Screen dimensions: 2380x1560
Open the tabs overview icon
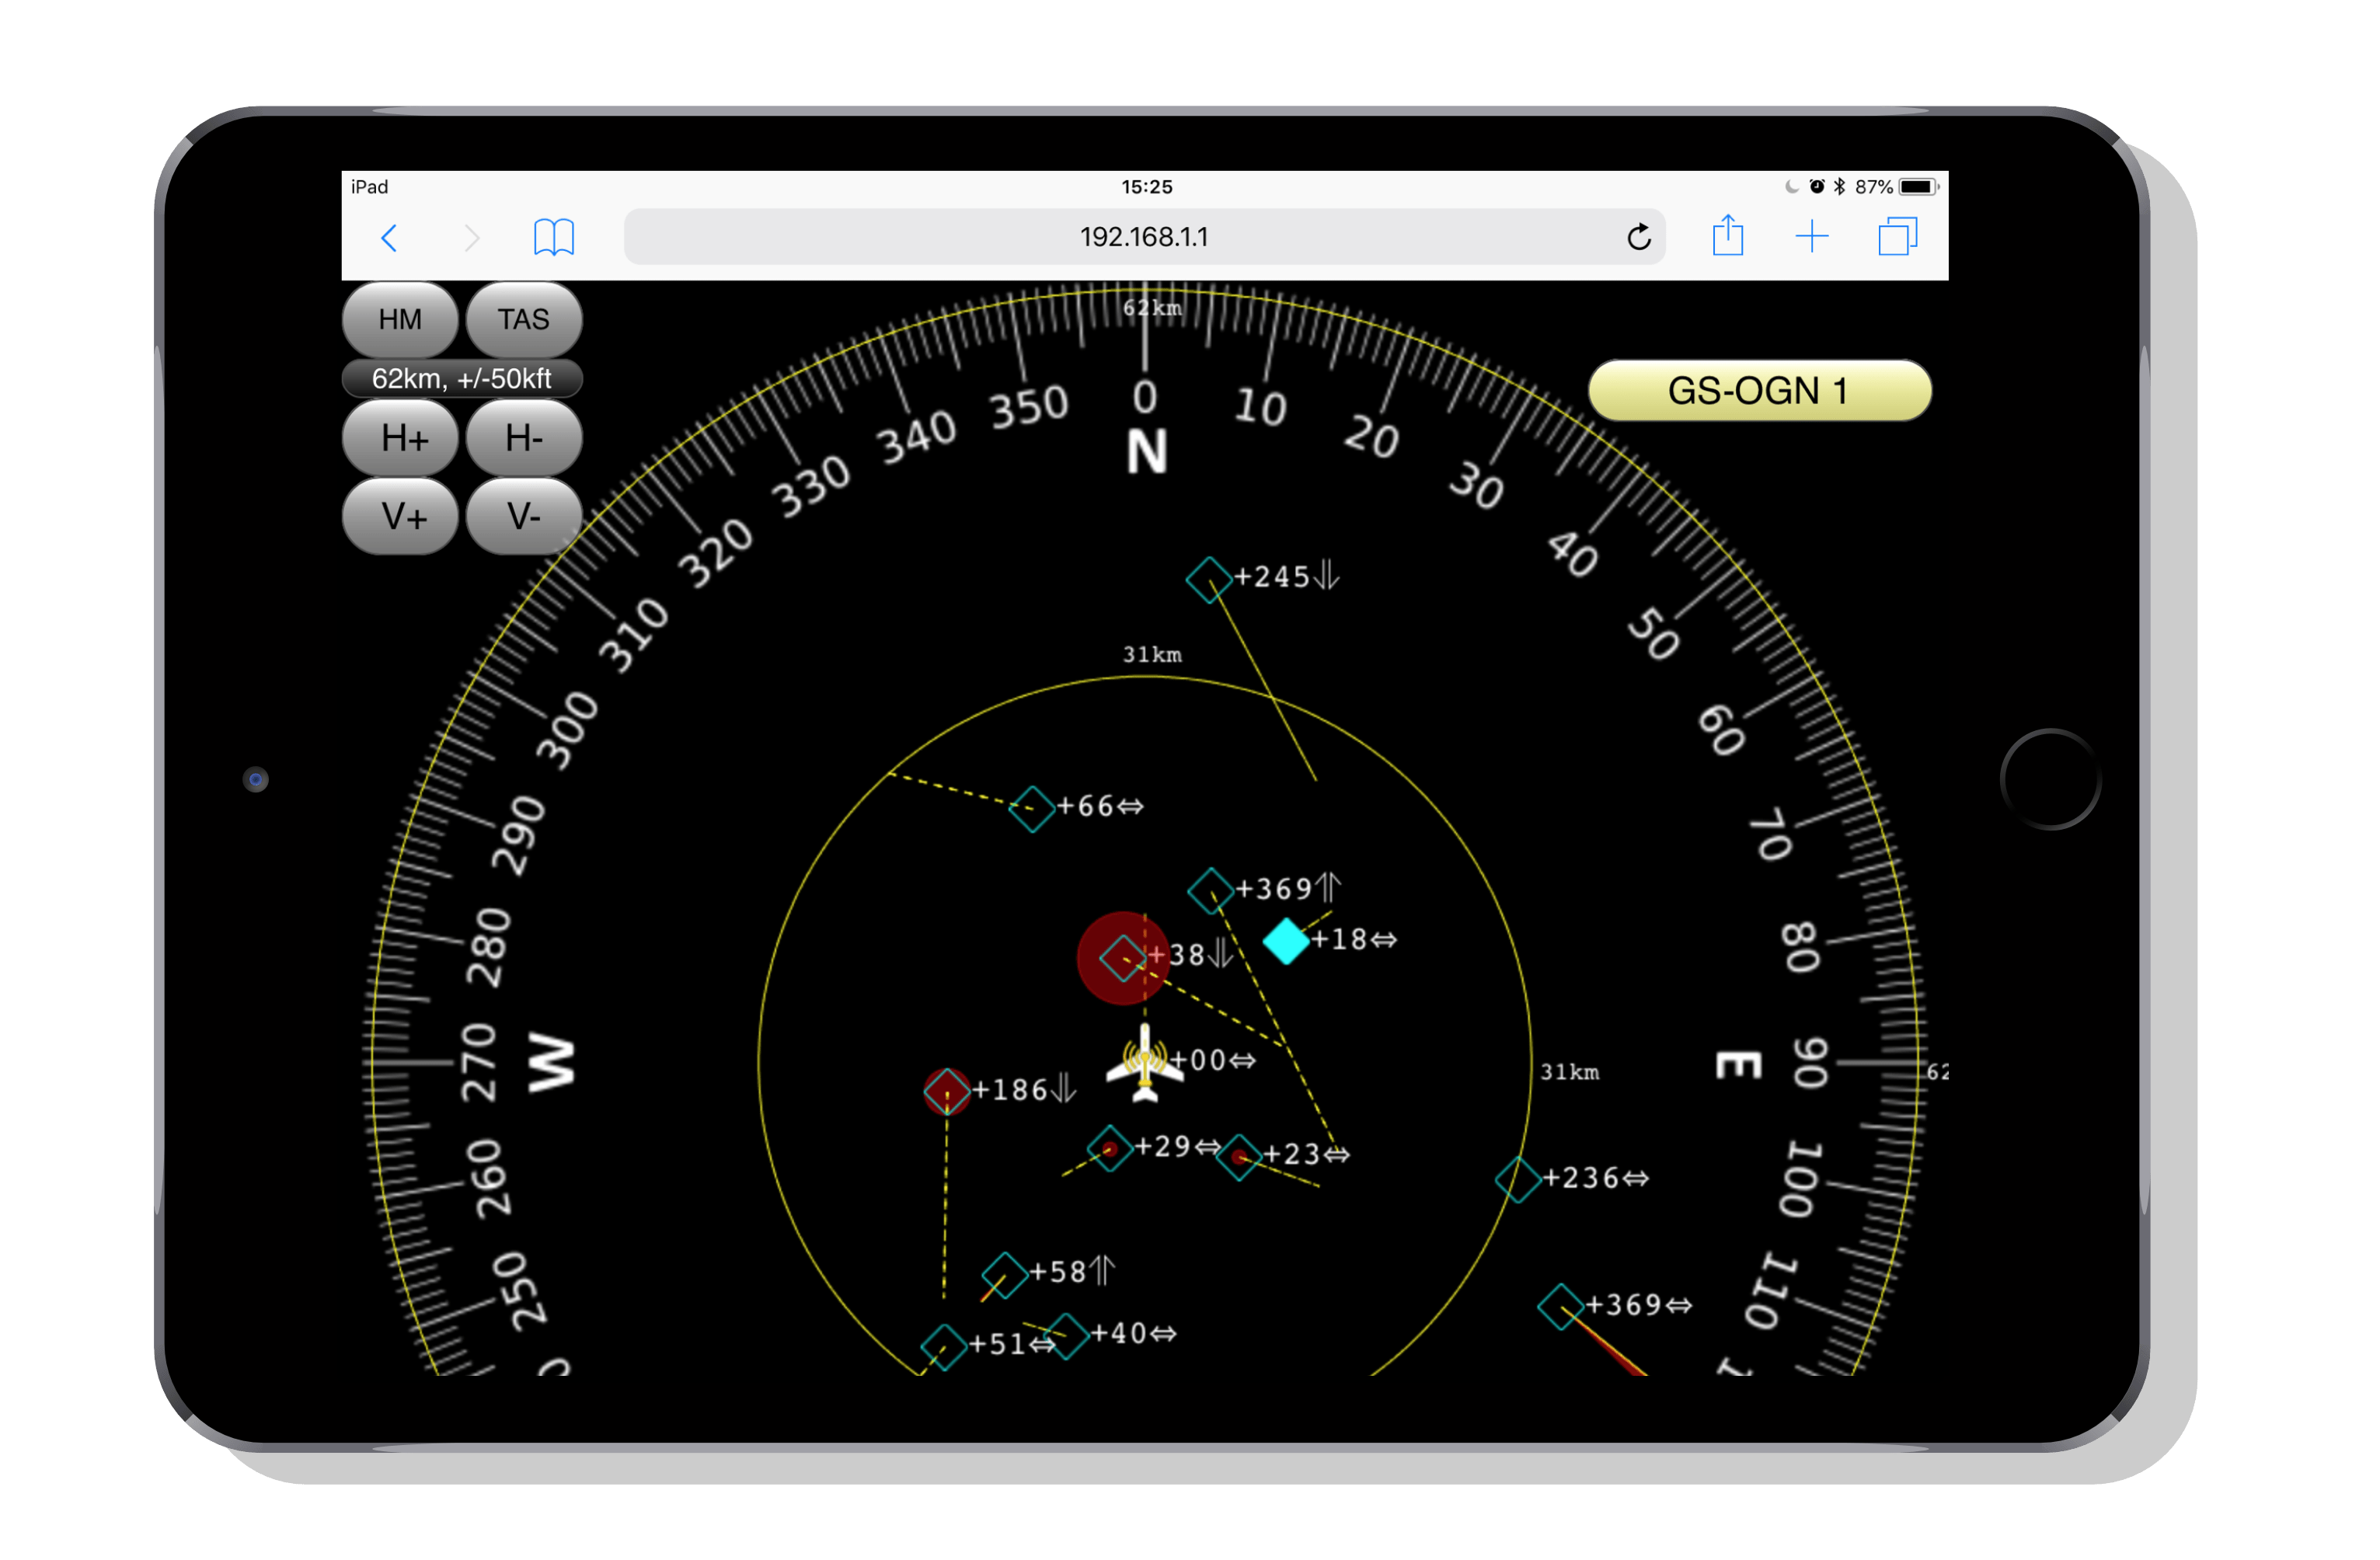click(x=1896, y=237)
